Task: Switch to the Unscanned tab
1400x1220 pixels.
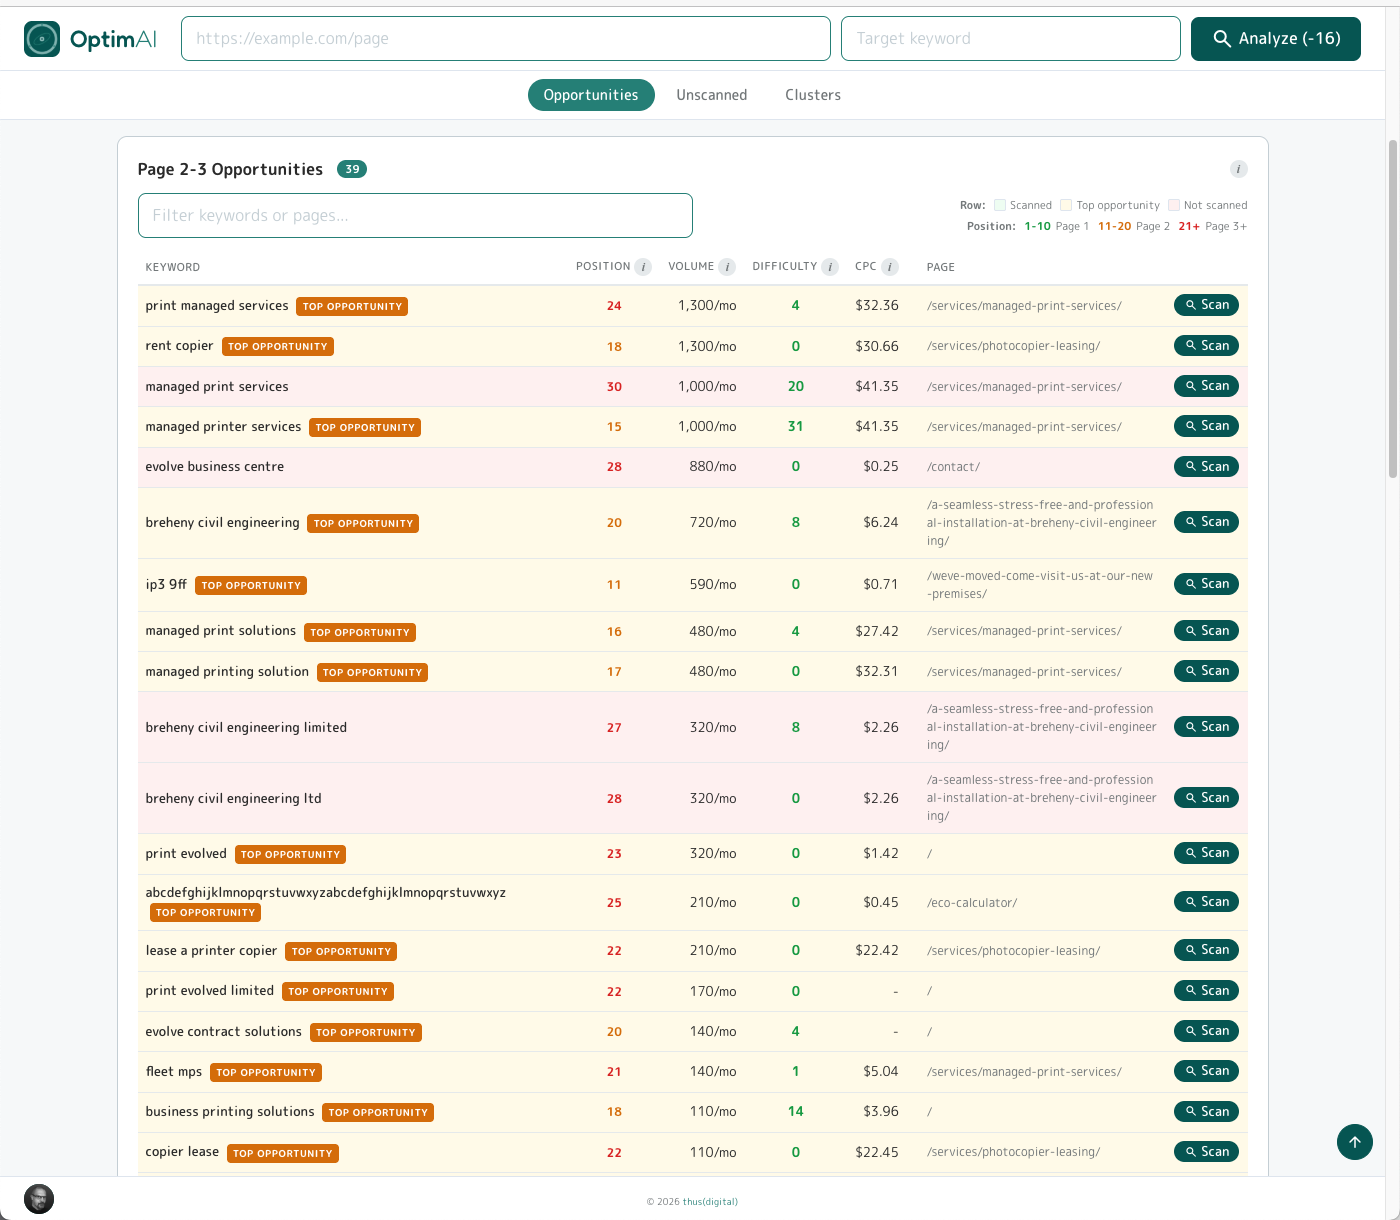Action: (712, 95)
